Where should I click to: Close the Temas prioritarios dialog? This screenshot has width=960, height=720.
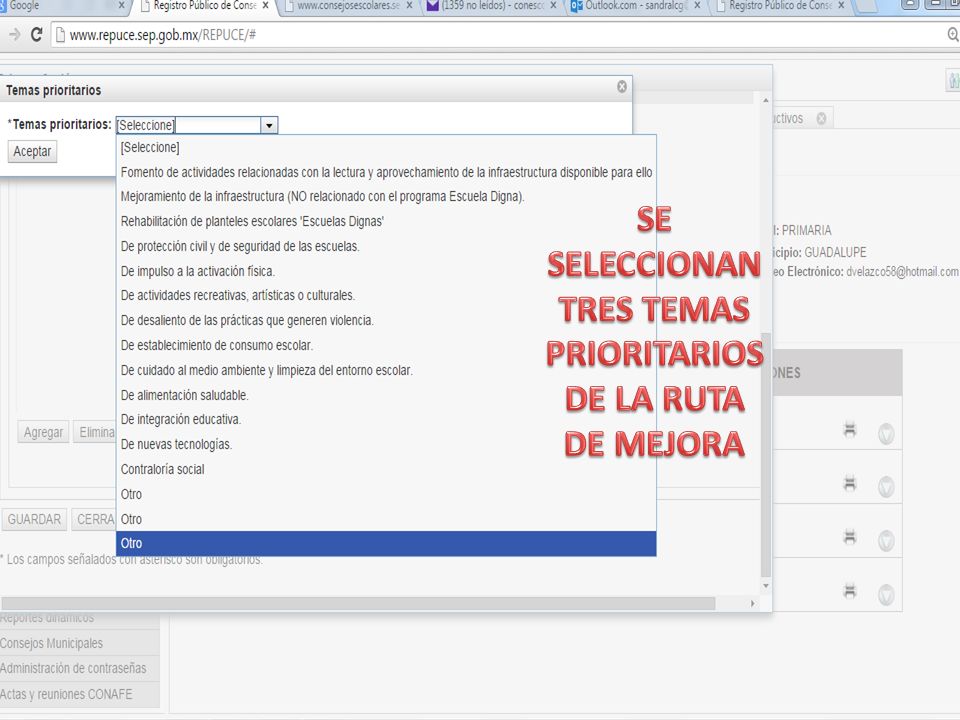coord(621,86)
